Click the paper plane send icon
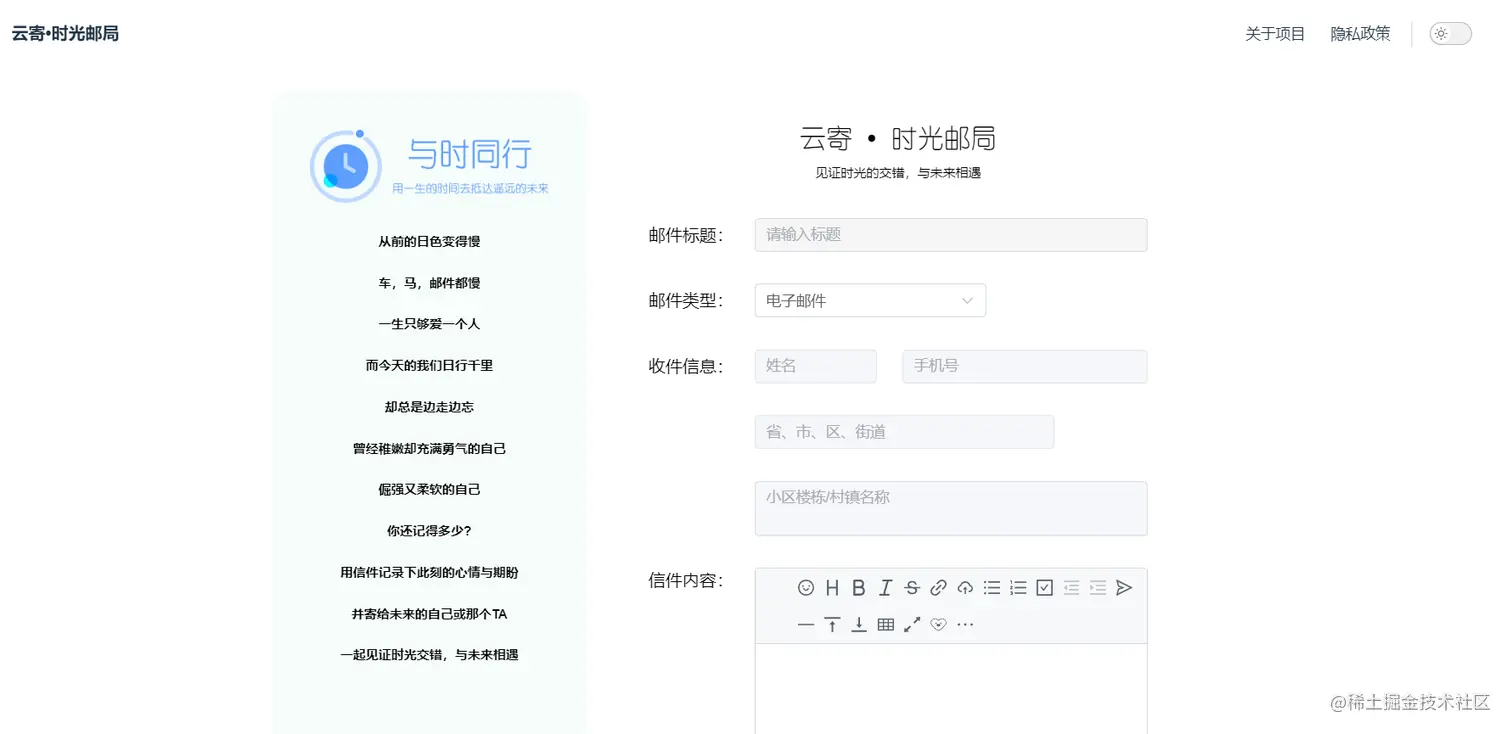Image resolution: width=1512 pixels, height=734 pixels. 1124,588
